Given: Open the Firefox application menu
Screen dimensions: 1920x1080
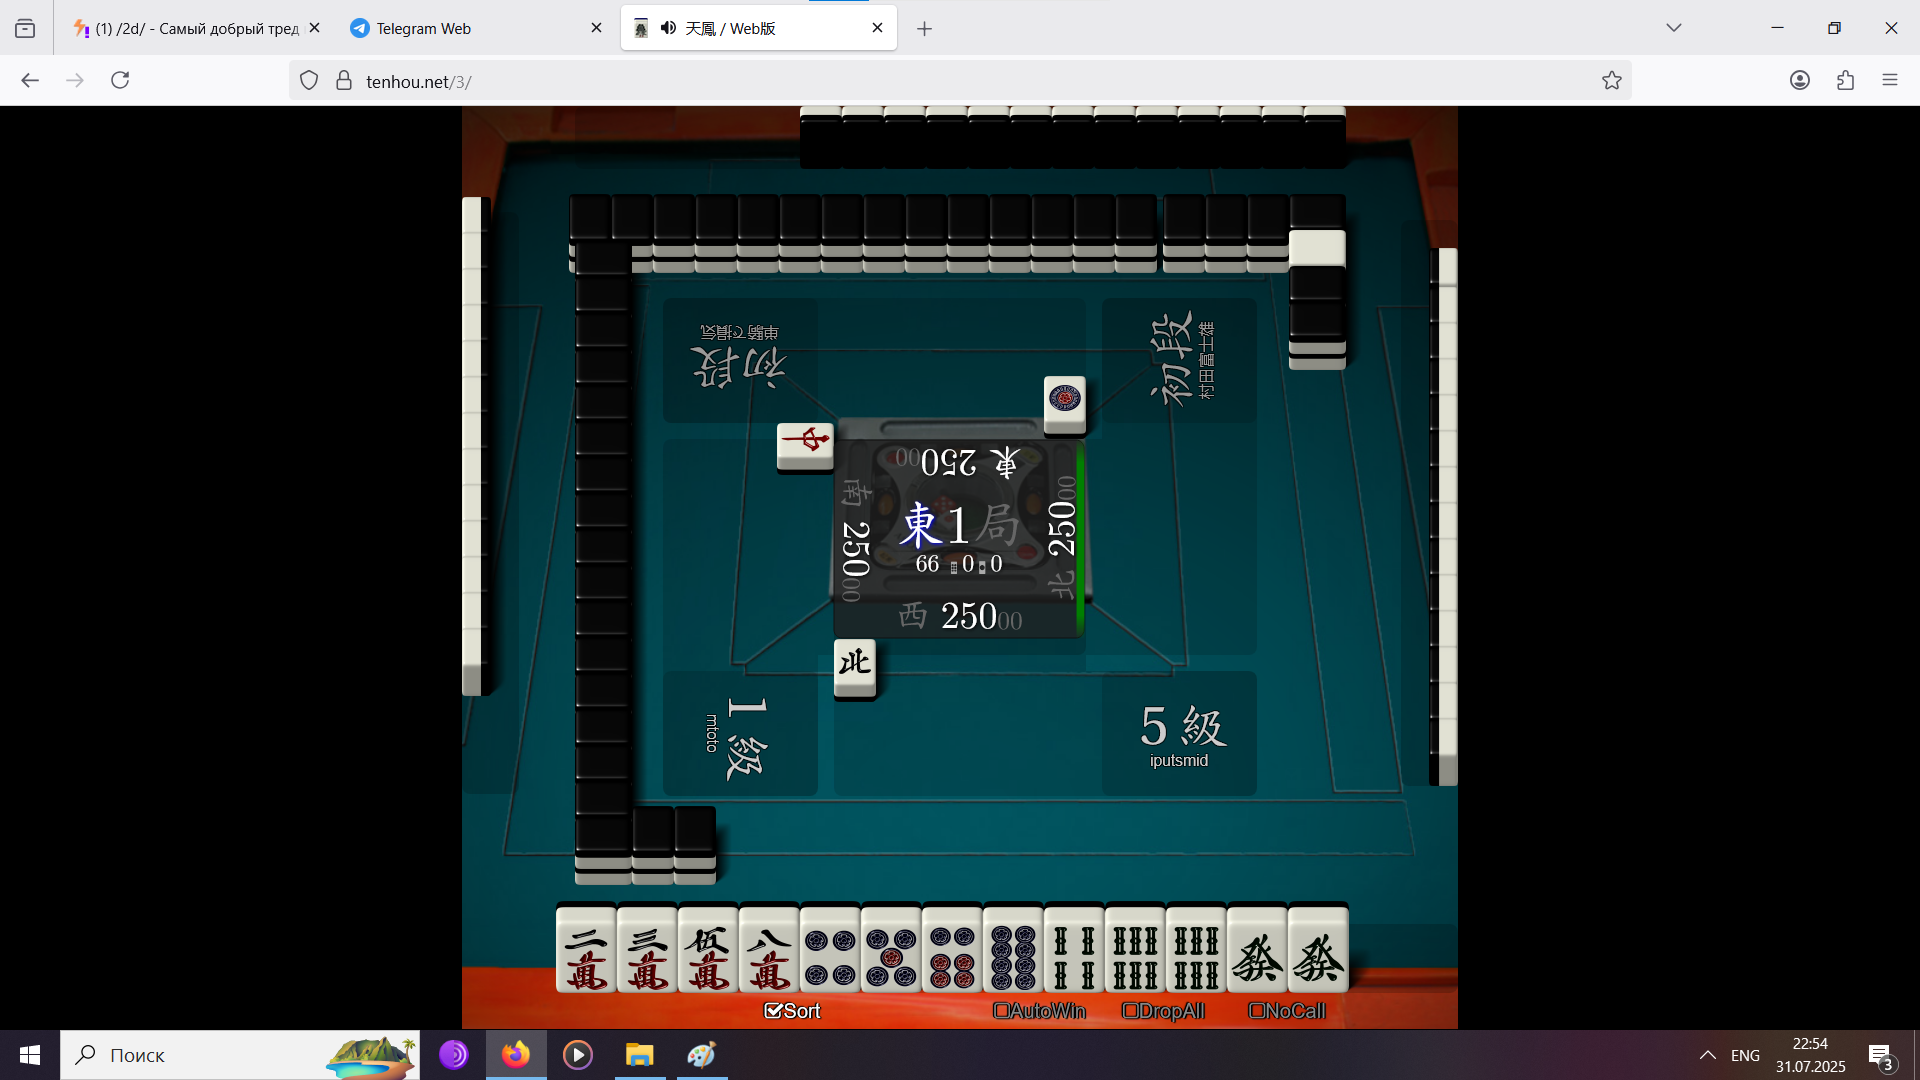Looking at the screenshot, I should [x=1889, y=81].
